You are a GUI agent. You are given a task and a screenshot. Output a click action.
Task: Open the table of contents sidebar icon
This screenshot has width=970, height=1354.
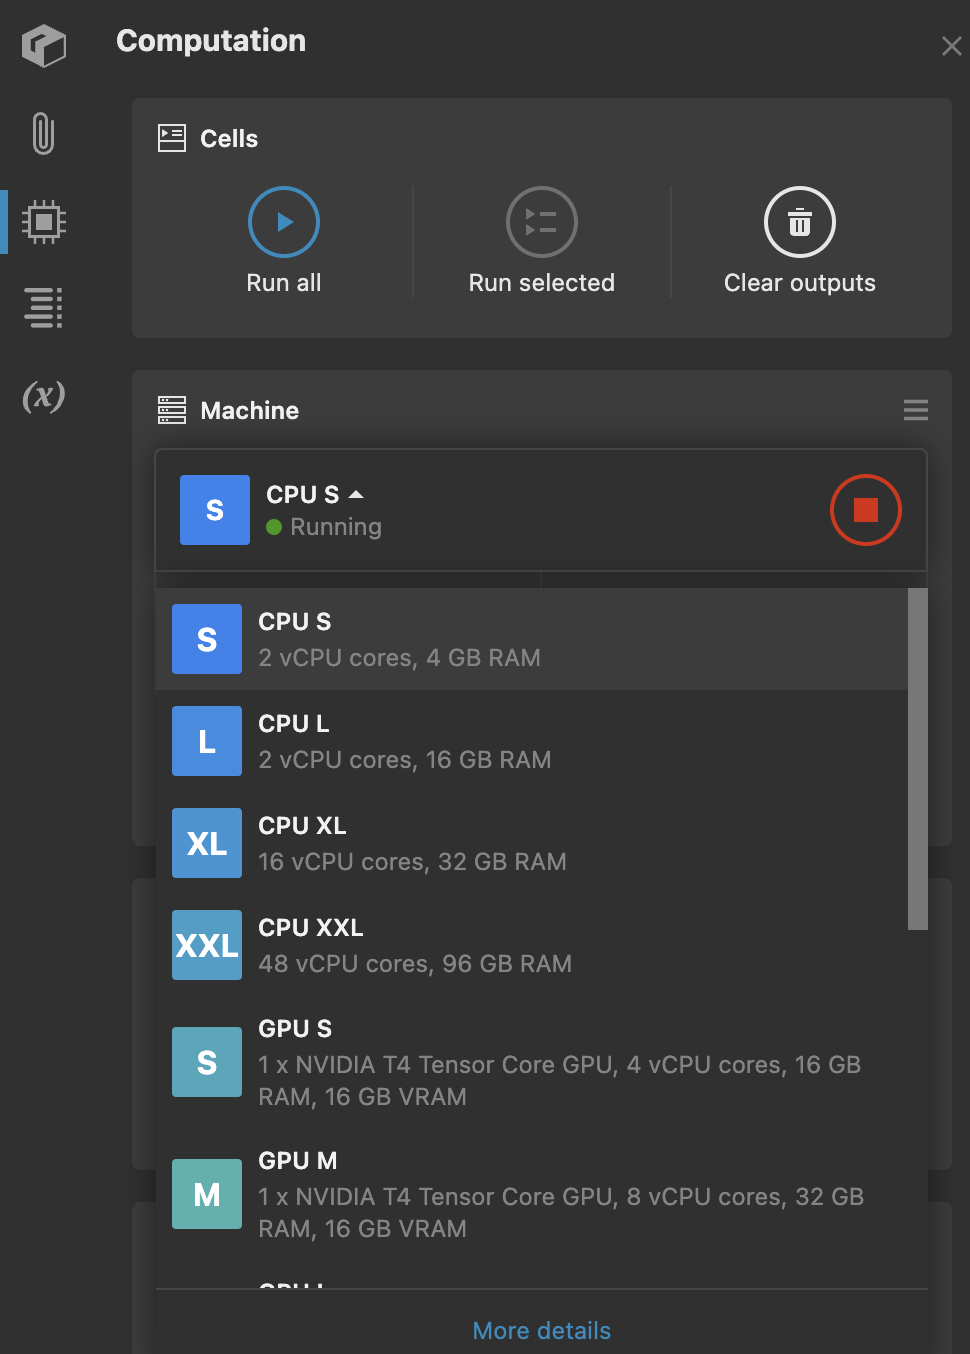pyautogui.click(x=44, y=308)
